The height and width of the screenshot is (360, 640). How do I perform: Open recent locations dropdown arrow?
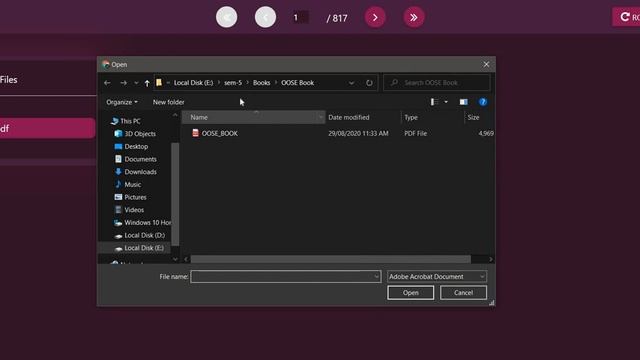click(136, 83)
